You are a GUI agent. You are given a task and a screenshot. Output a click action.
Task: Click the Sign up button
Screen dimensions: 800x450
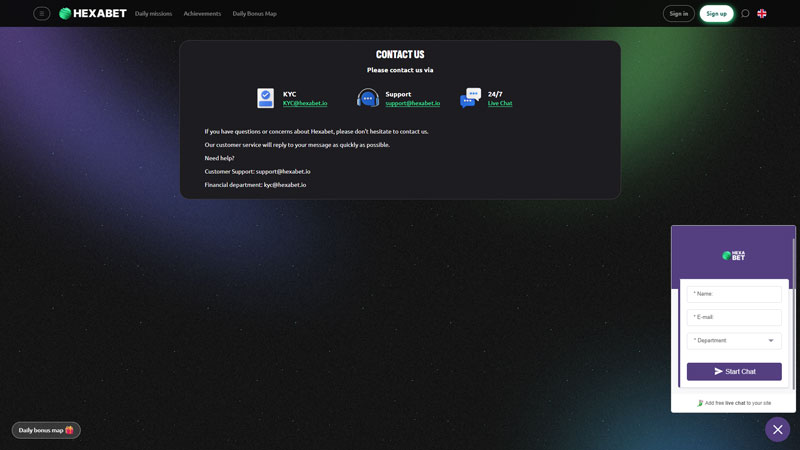pyautogui.click(x=716, y=14)
